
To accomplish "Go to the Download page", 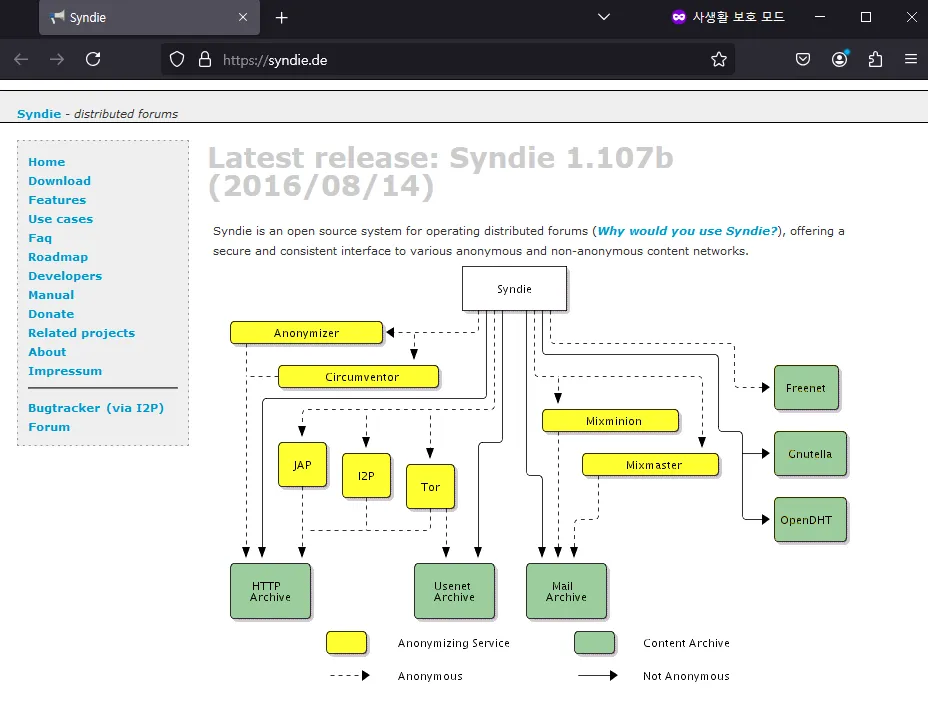I will tap(60, 181).
